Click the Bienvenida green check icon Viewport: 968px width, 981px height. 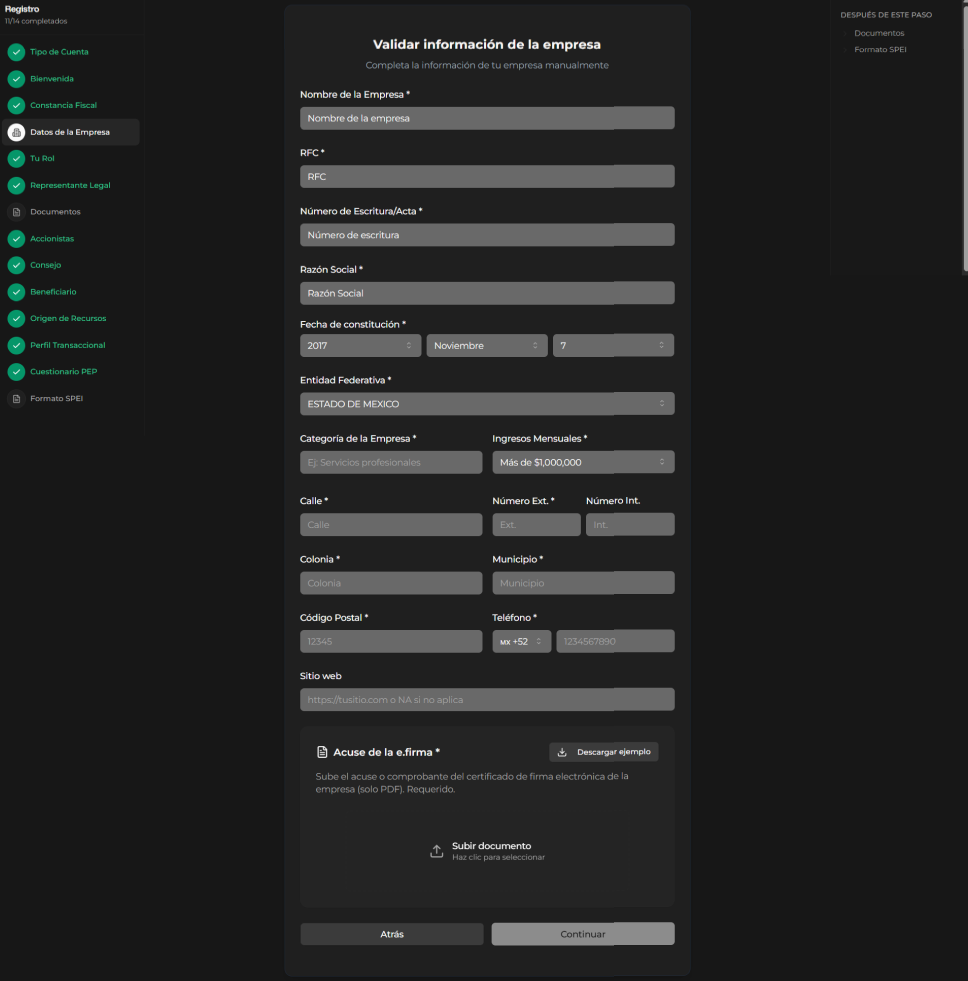[x=16, y=79]
